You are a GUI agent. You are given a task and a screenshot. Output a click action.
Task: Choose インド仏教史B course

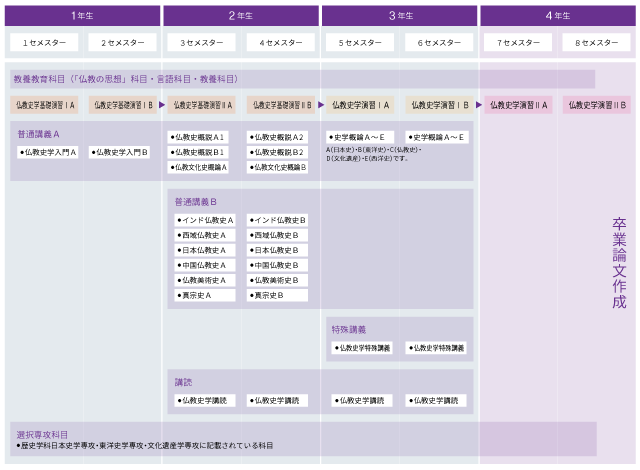point(277,220)
